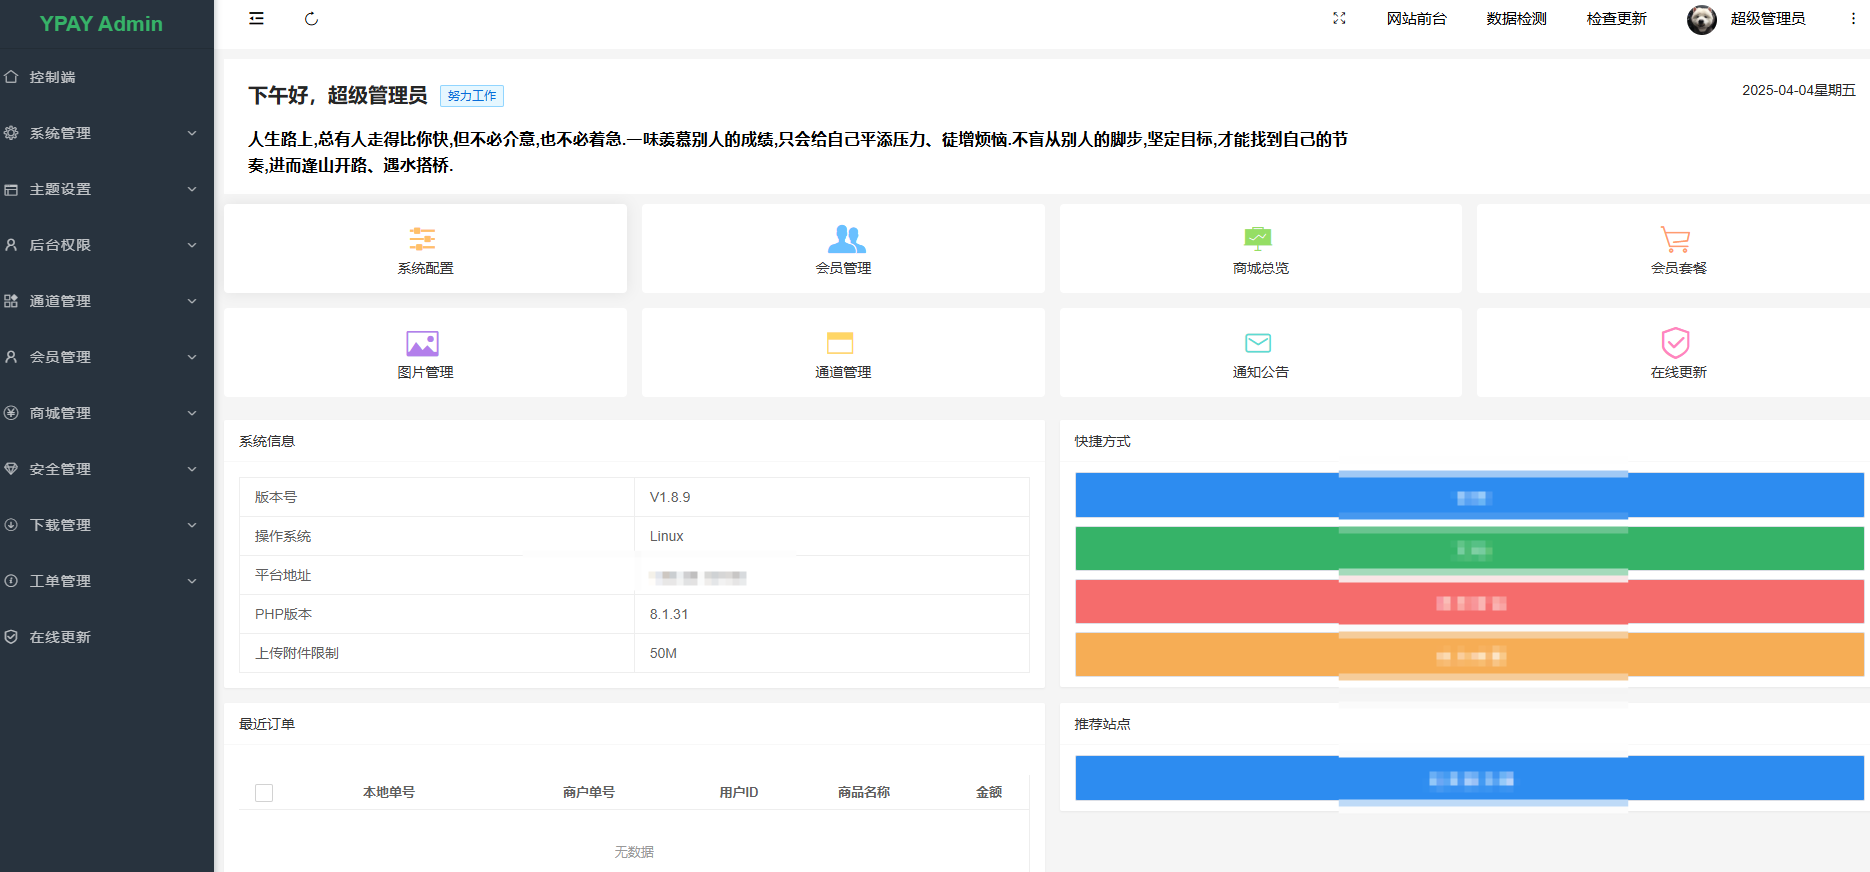Click the 控制端 home icon in sidebar

11,77
